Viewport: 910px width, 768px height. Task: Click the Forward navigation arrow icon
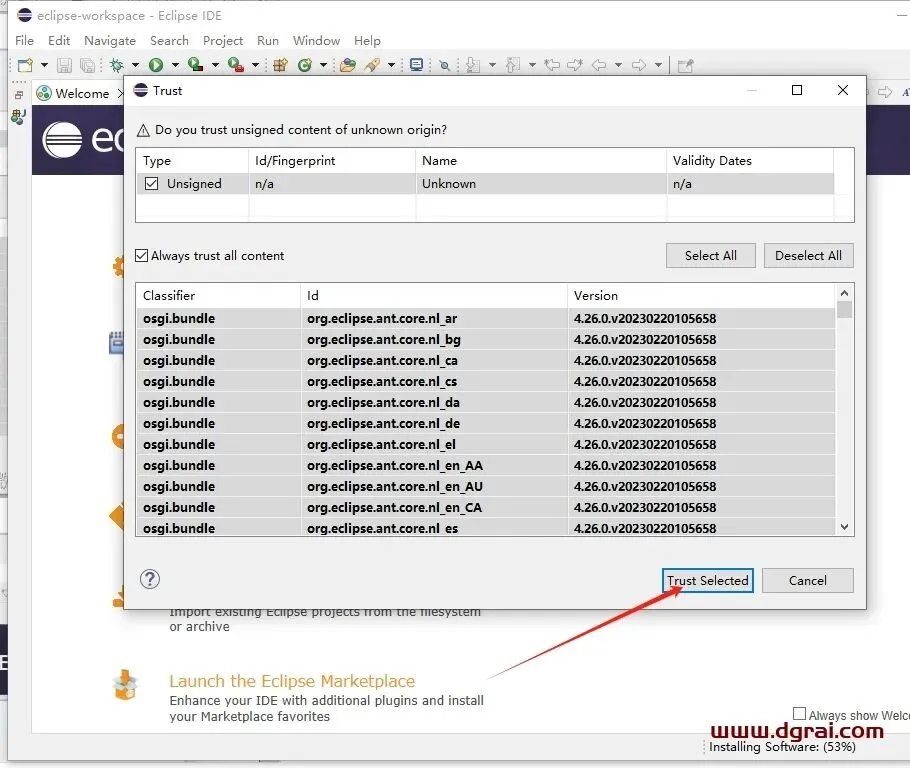click(639, 65)
